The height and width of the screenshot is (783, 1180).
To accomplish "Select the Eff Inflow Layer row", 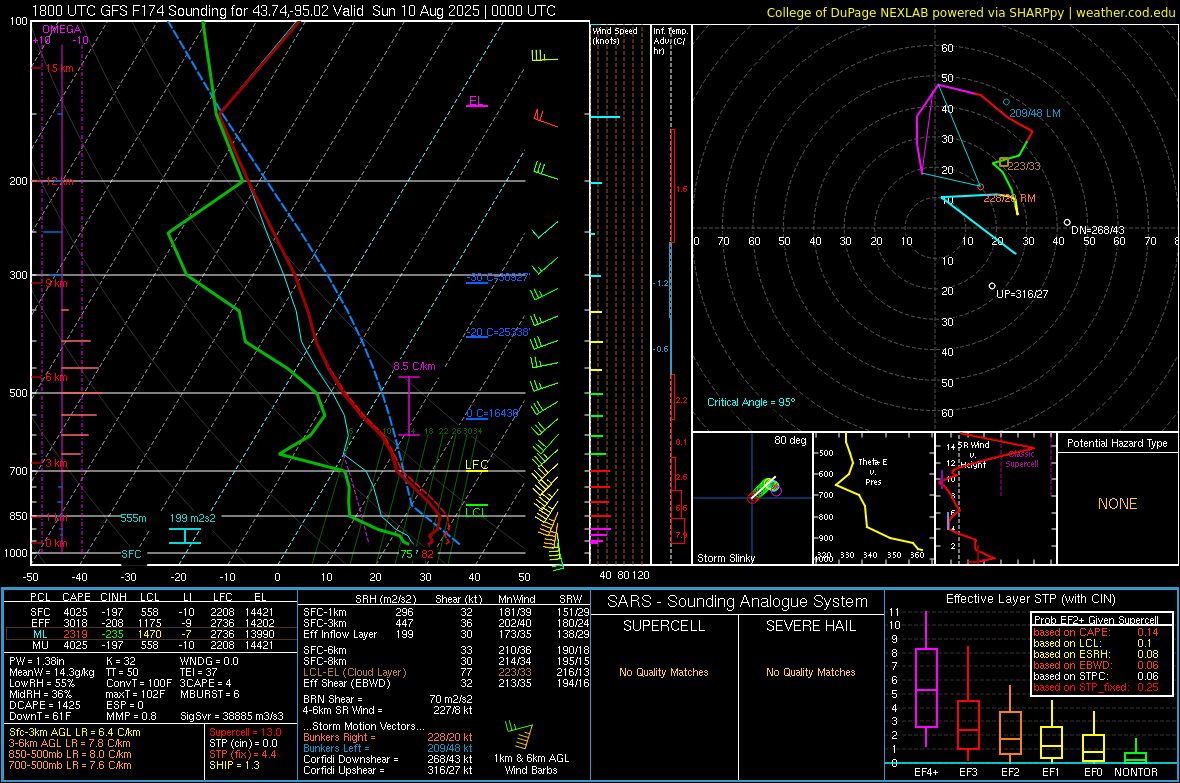I will point(446,634).
